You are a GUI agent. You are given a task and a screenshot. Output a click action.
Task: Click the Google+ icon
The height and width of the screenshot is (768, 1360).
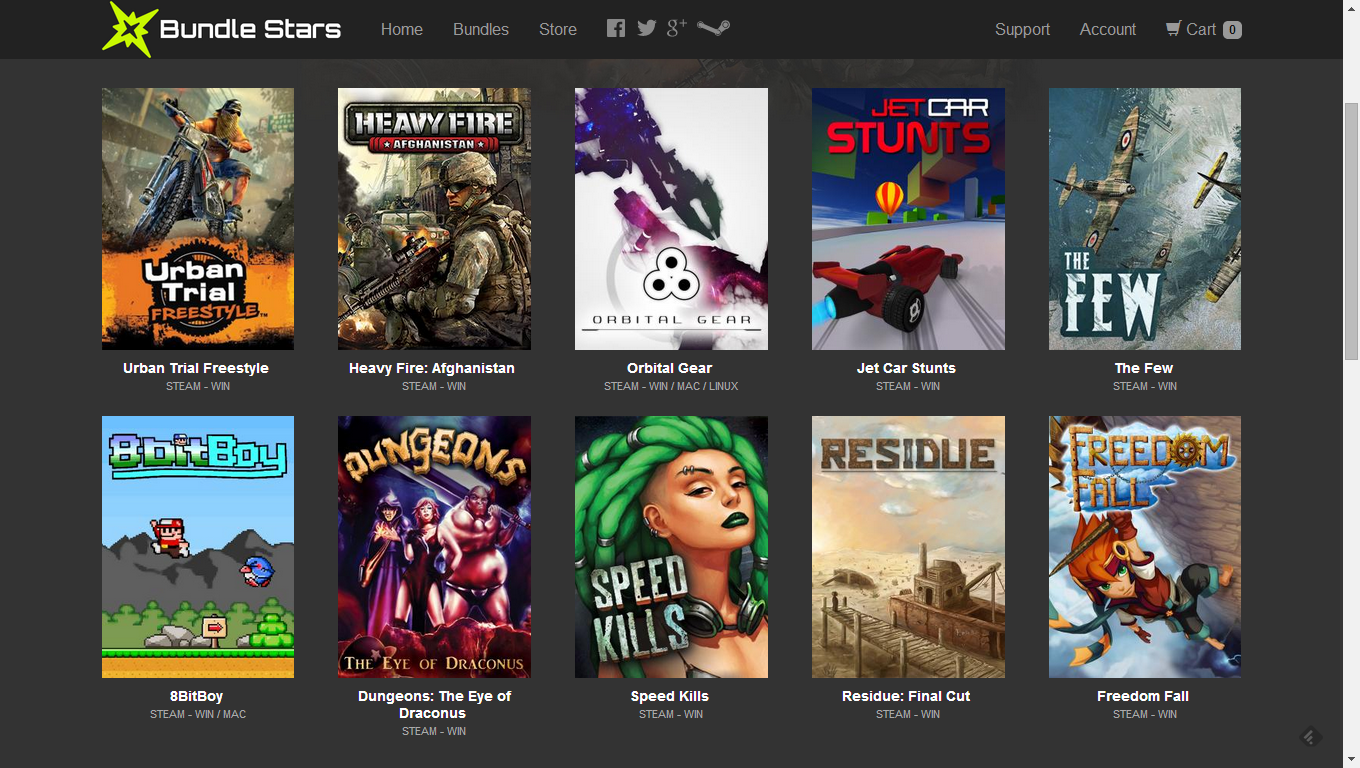676,28
